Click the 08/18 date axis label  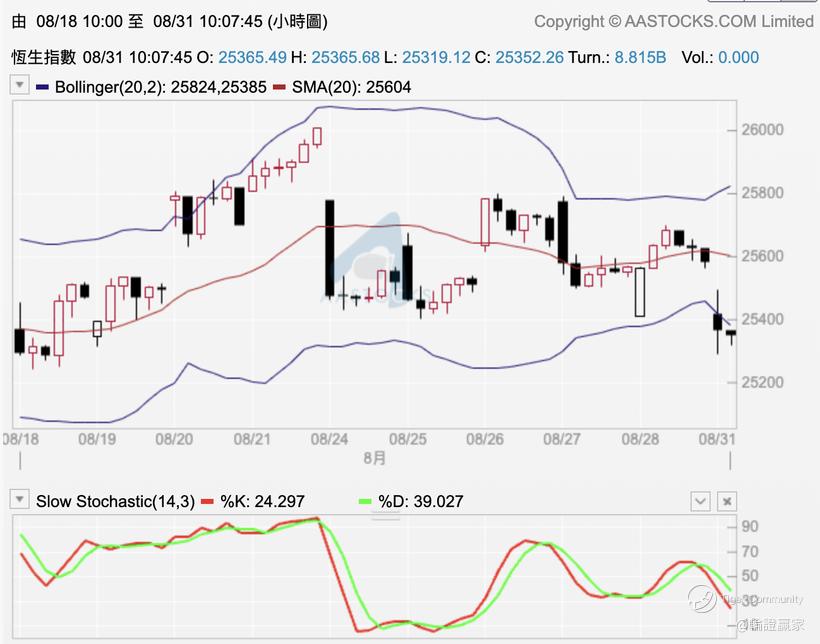21,438
